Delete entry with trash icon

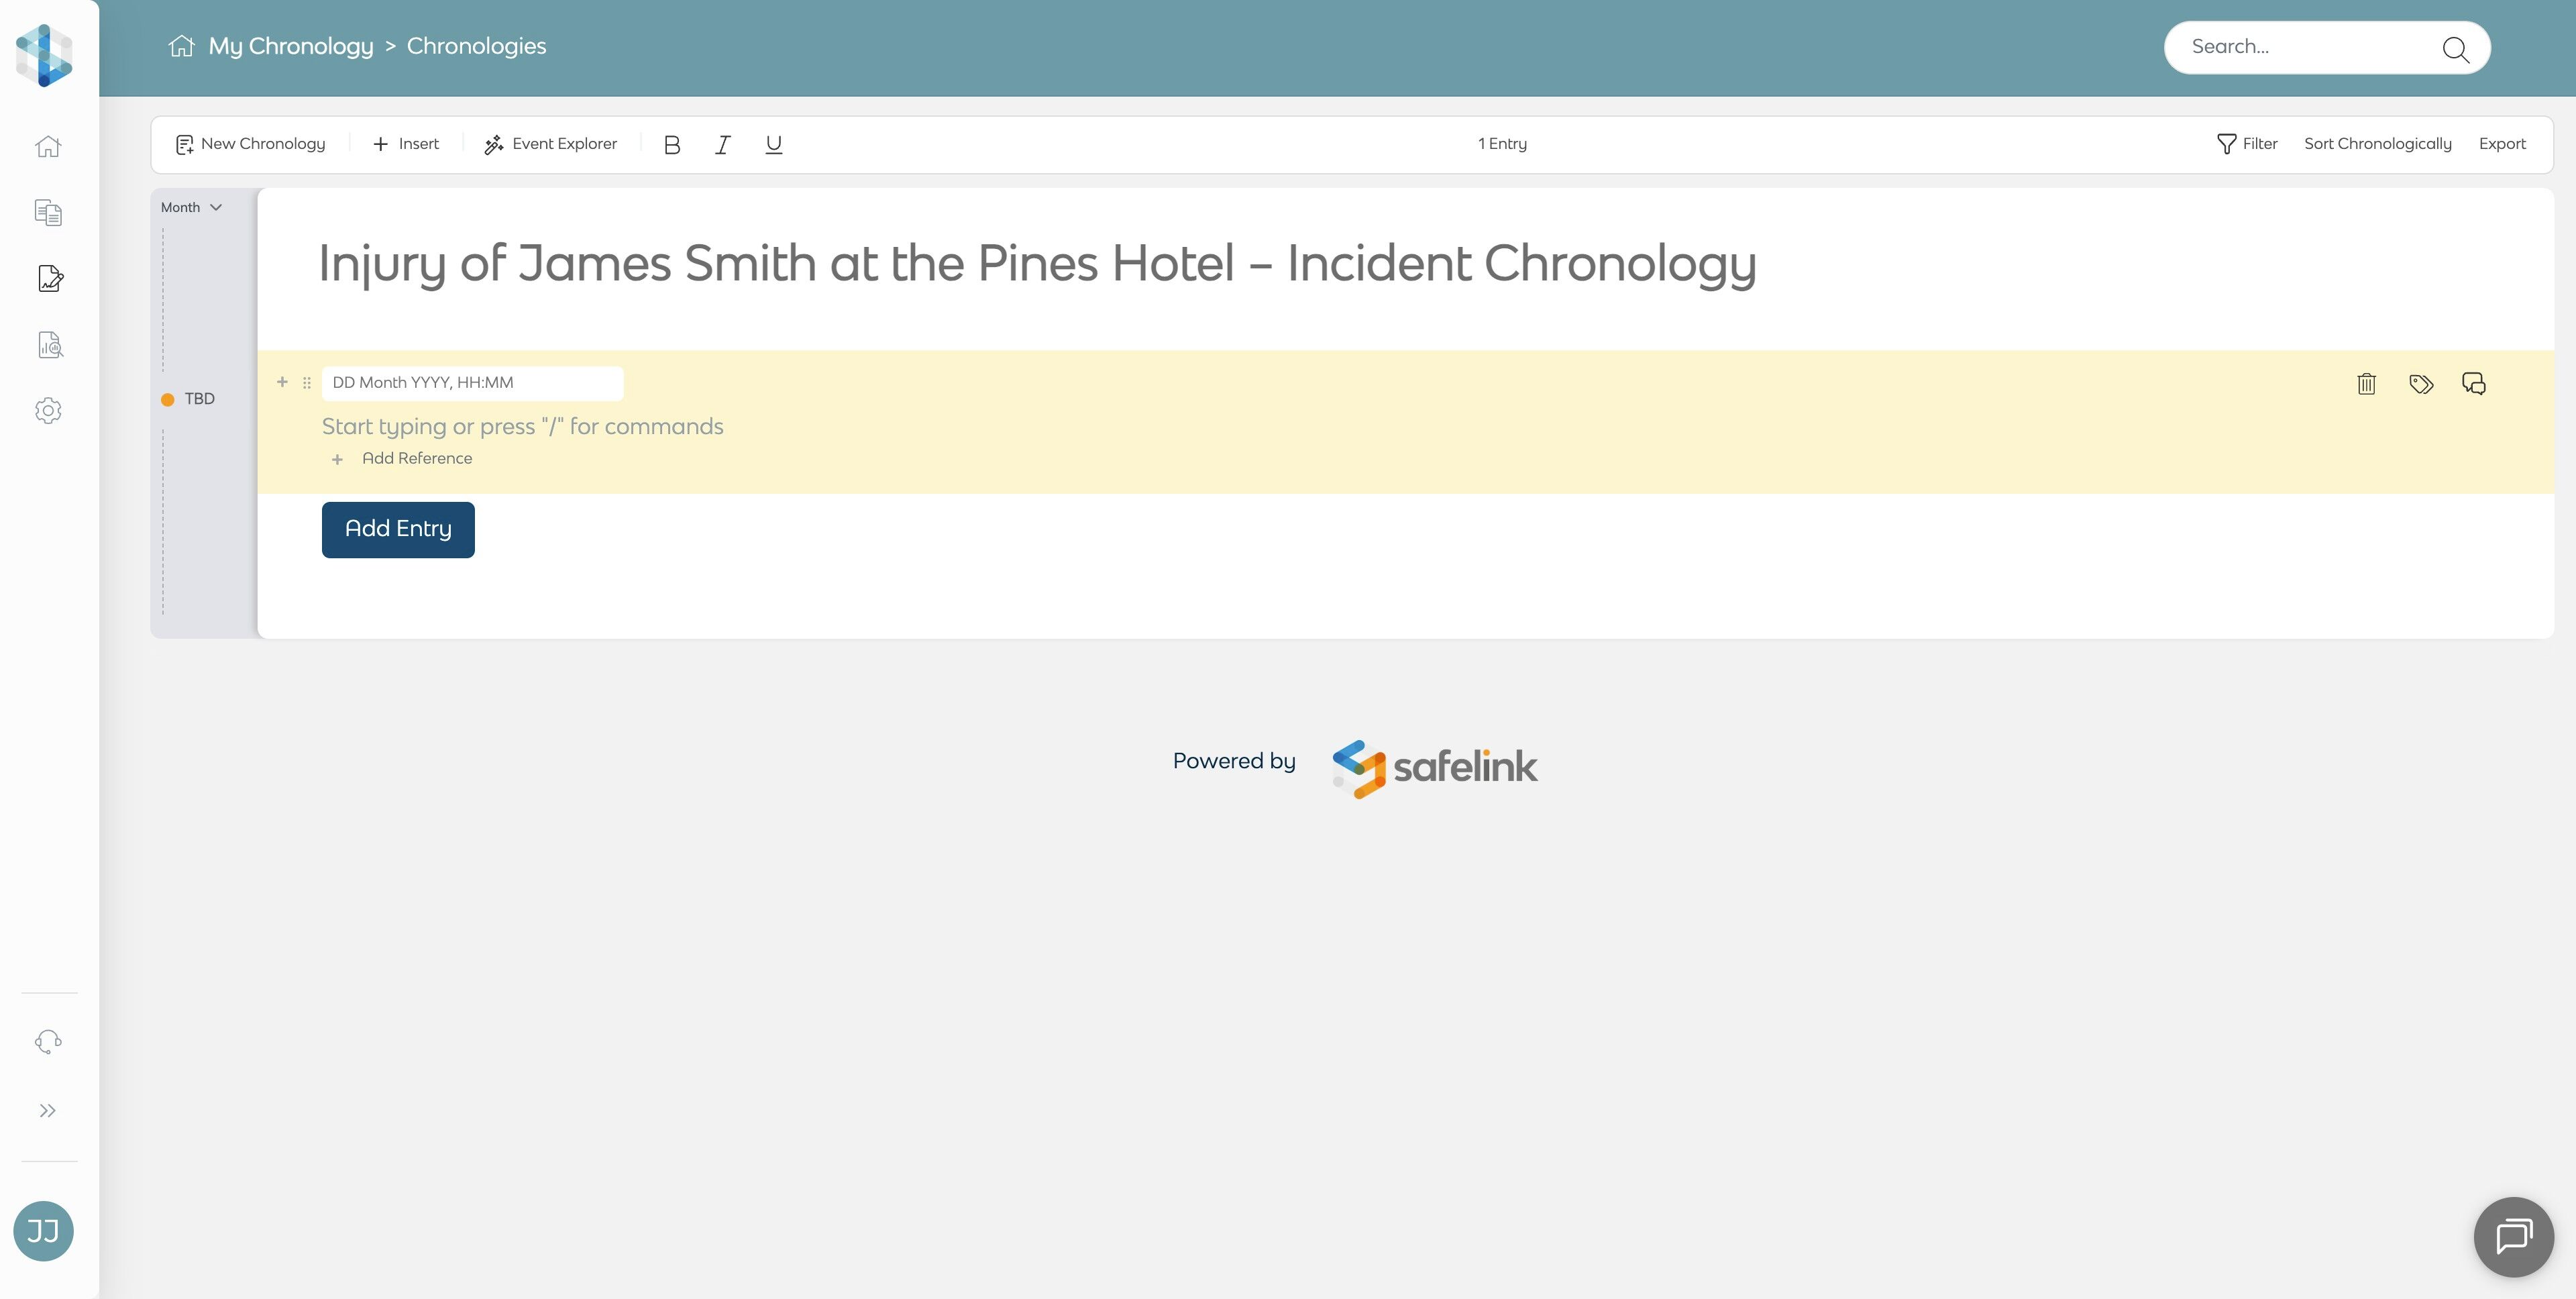[x=2366, y=384]
